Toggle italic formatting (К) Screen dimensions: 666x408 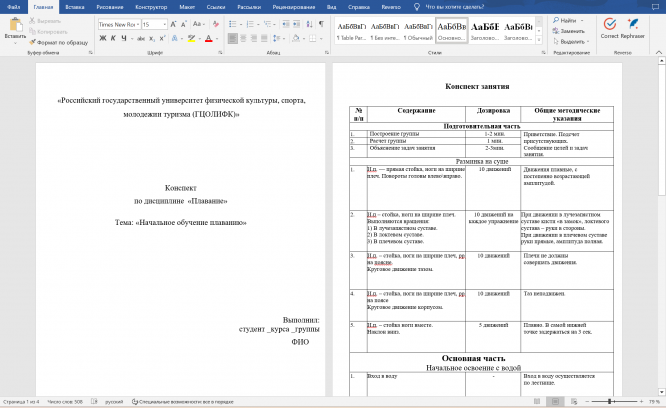(113, 38)
